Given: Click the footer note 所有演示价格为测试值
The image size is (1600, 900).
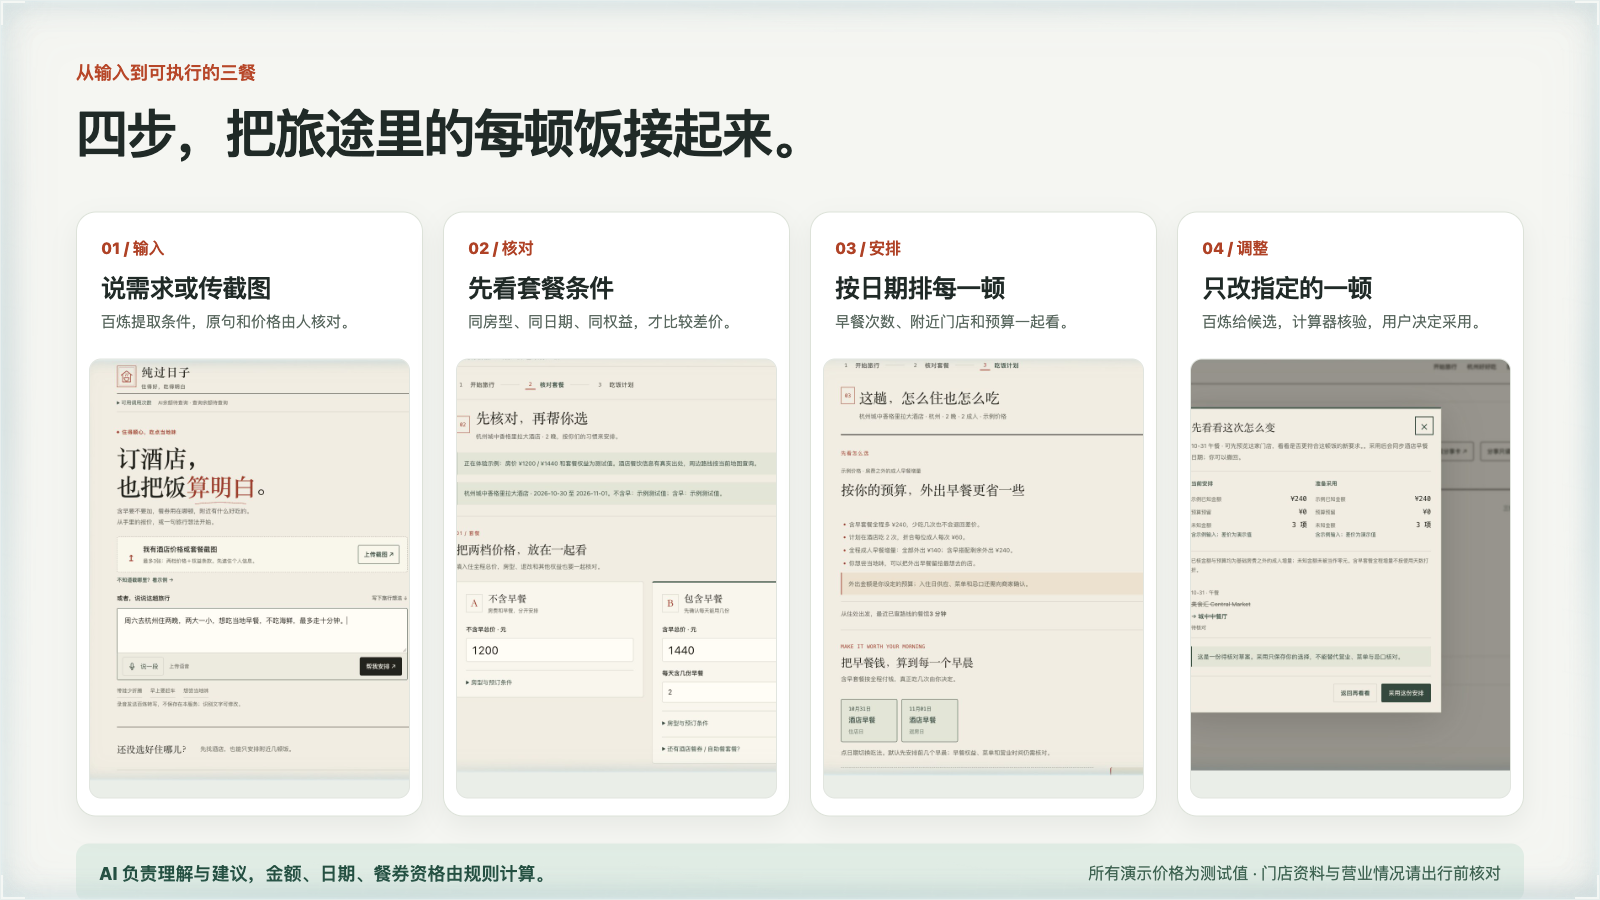Looking at the screenshot, I should click(x=1168, y=873).
